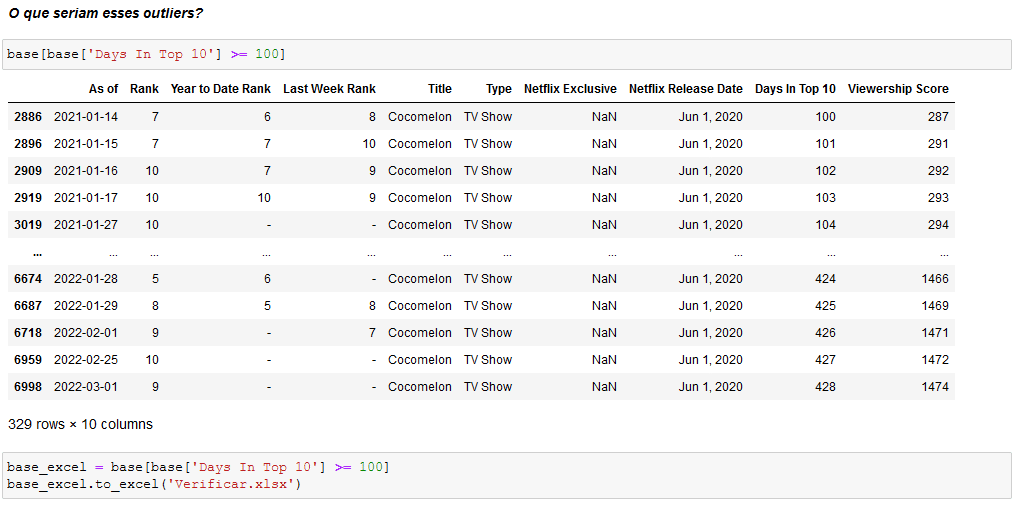Screen dimensions: 1022x509
Task: Click Viewership Score value 294
Action: click(x=938, y=224)
